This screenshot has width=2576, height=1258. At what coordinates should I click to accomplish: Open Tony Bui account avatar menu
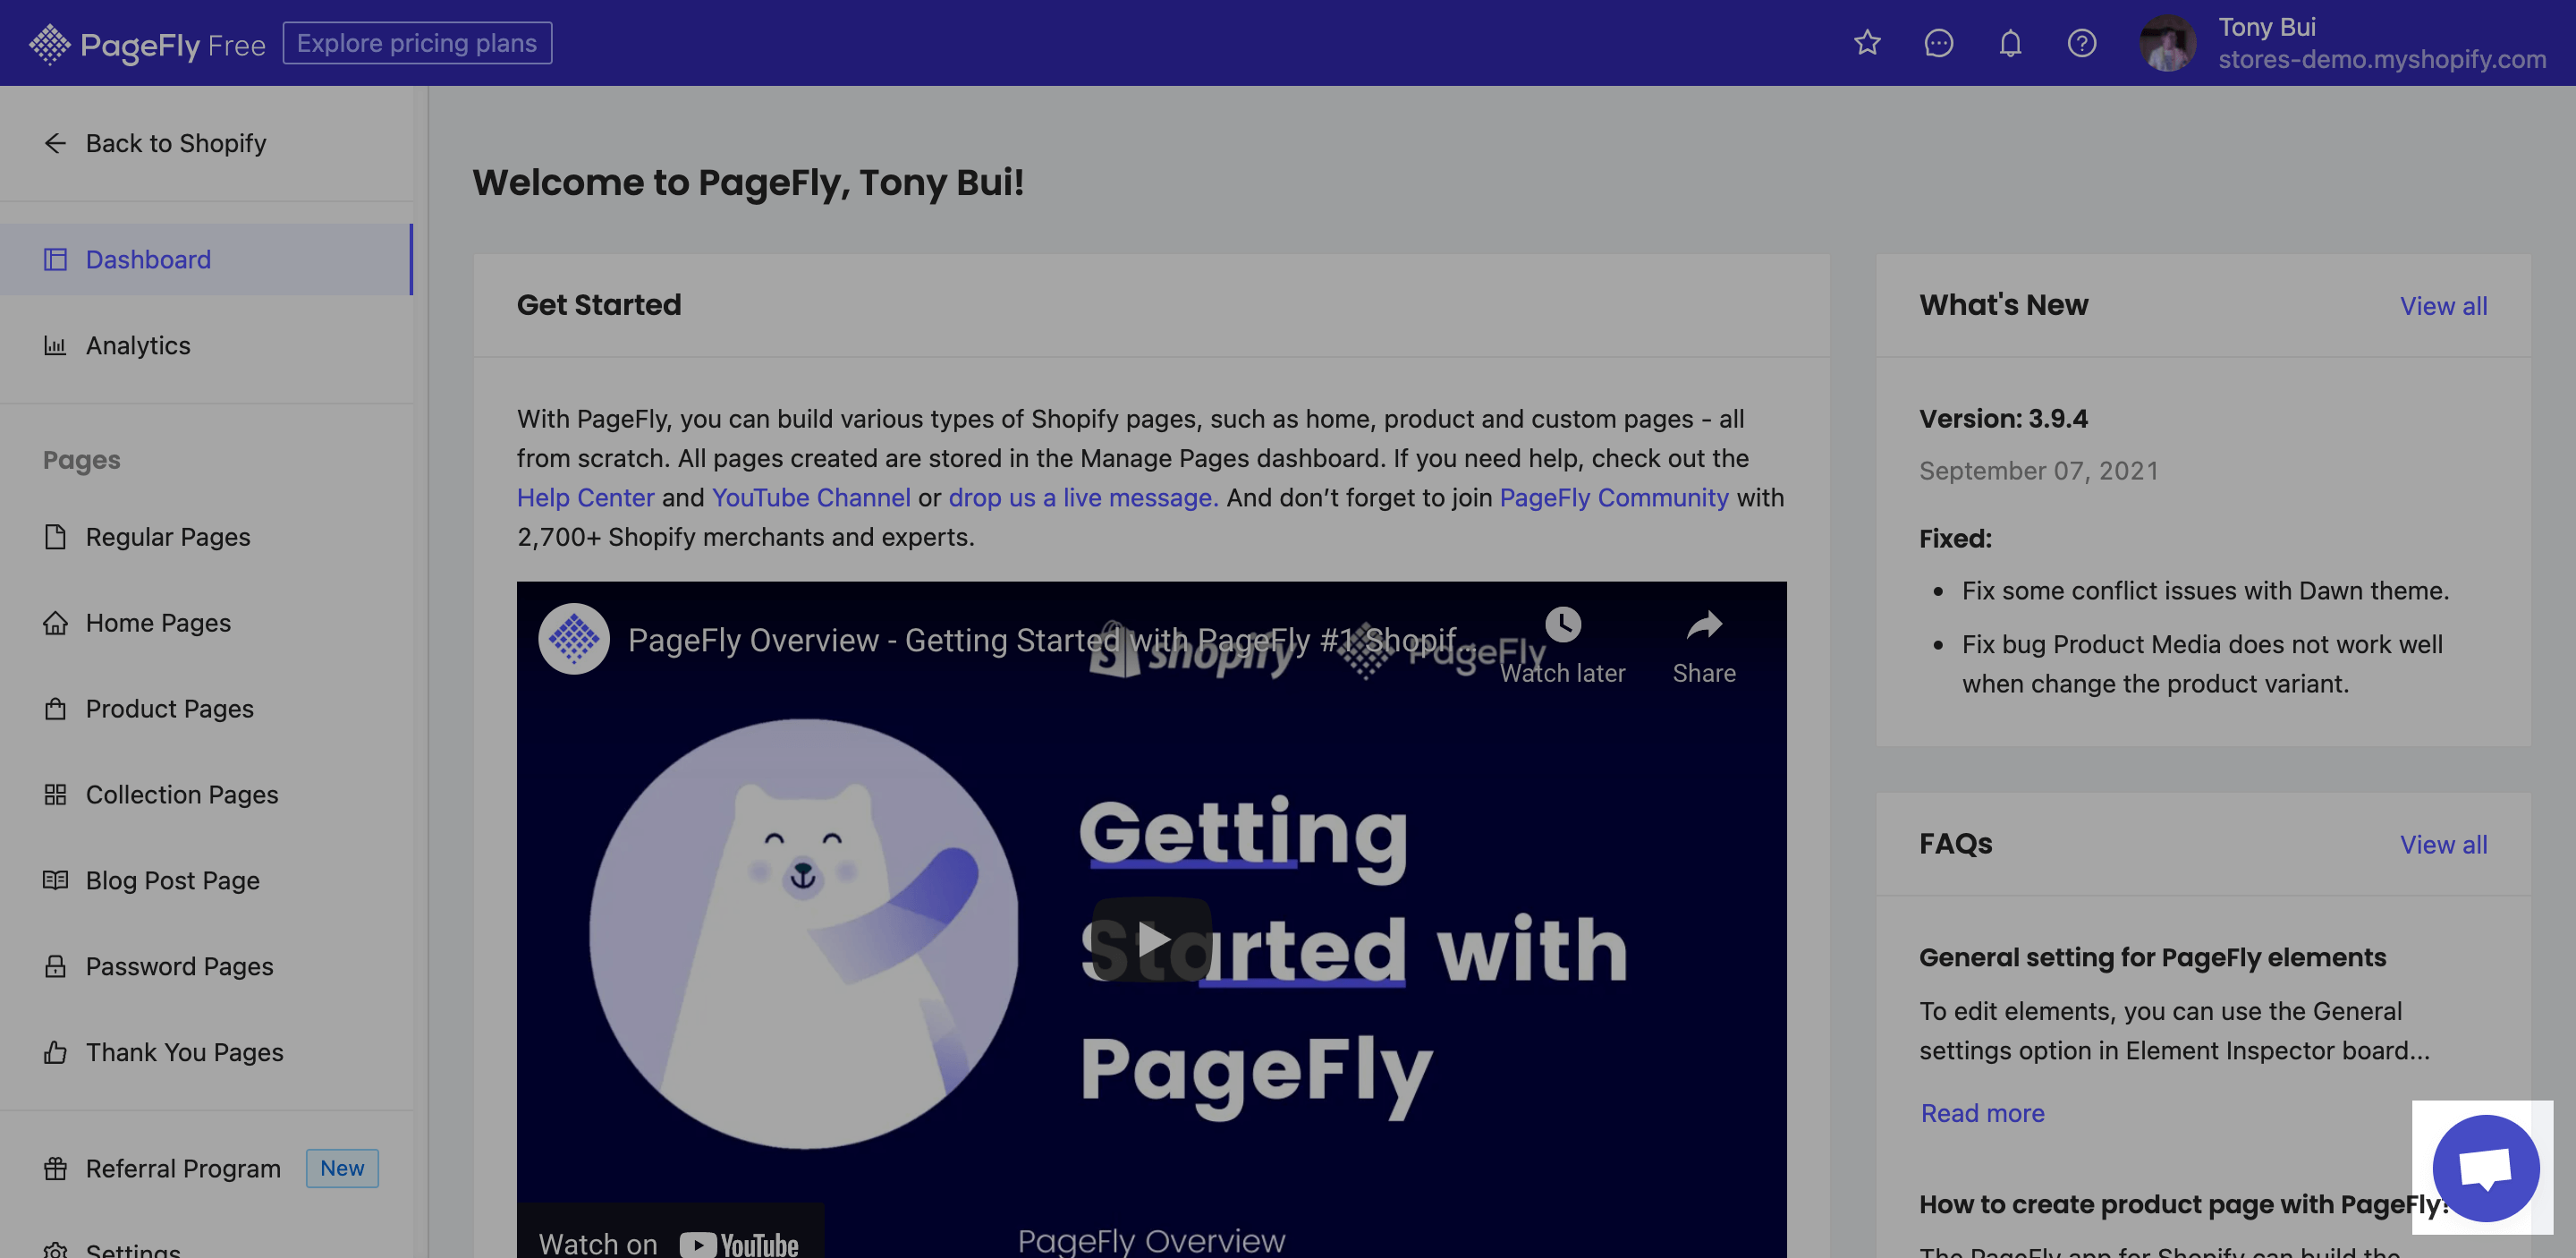pyautogui.click(x=2167, y=43)
